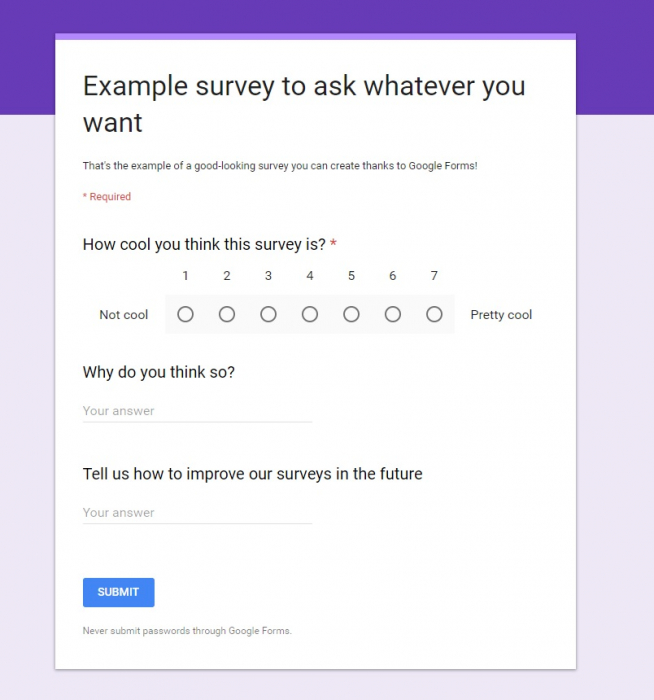Select rating 7 near Pretty cool

click(x=434, y=314)
